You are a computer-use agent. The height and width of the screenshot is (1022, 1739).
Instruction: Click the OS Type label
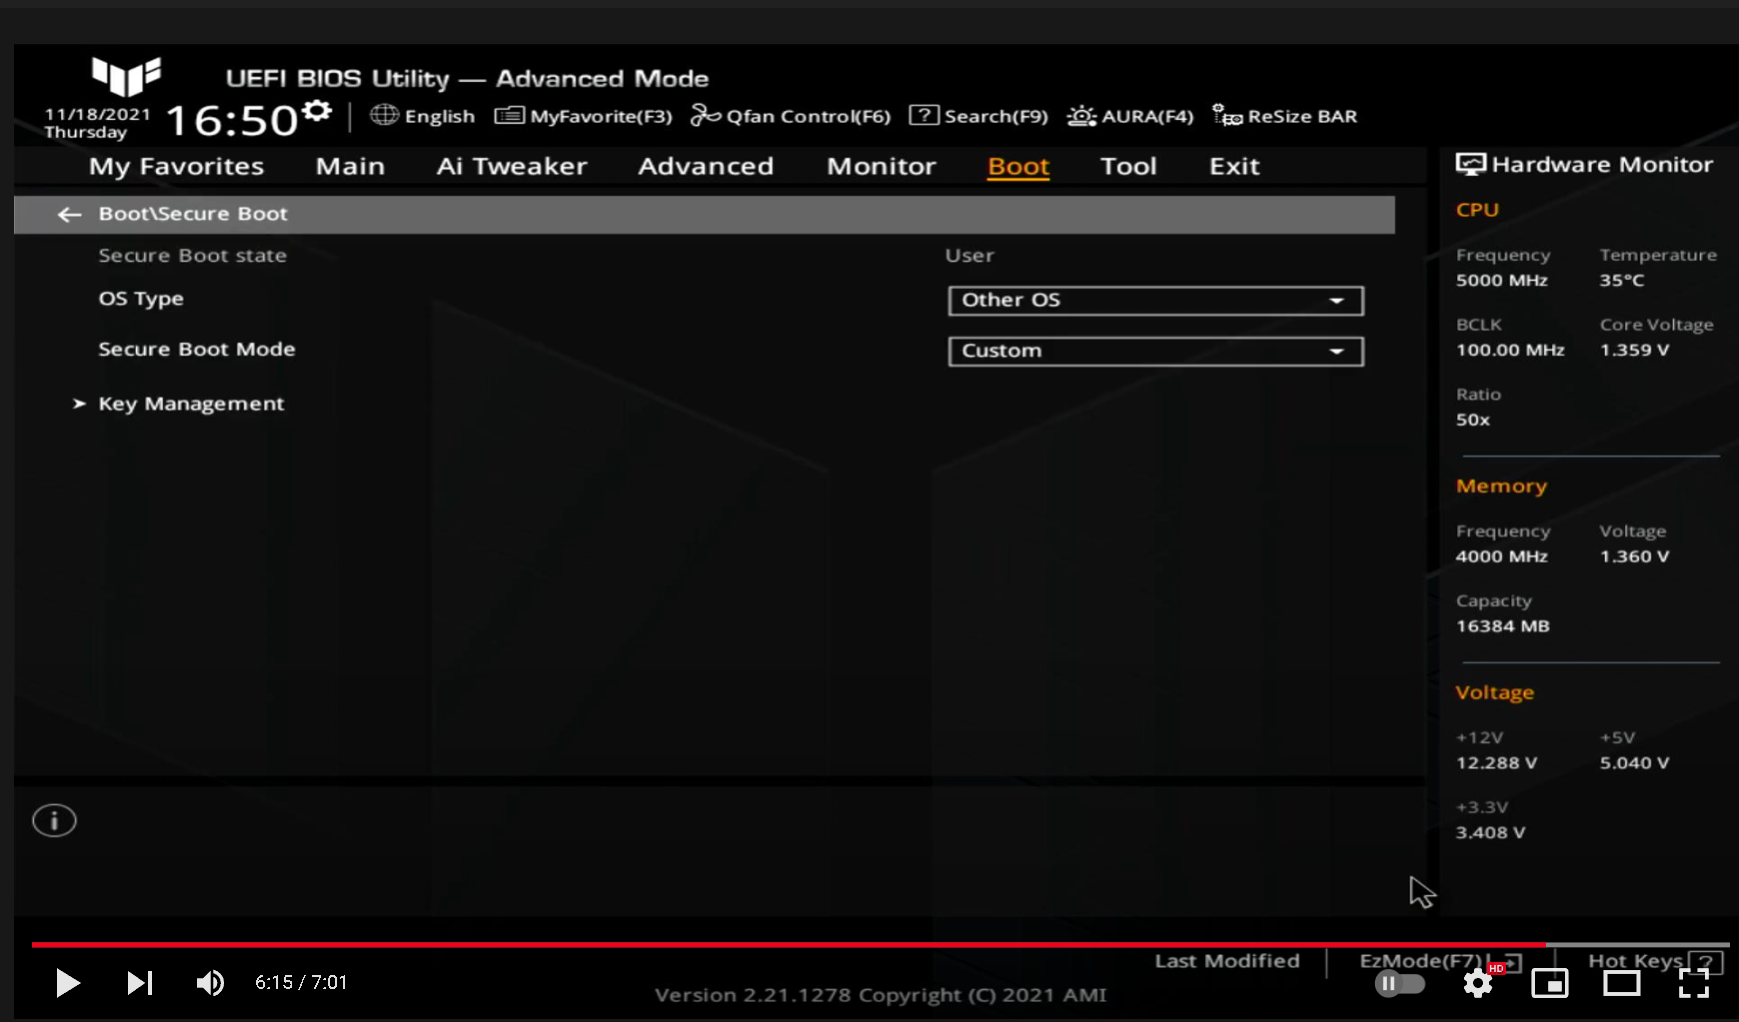141,299
